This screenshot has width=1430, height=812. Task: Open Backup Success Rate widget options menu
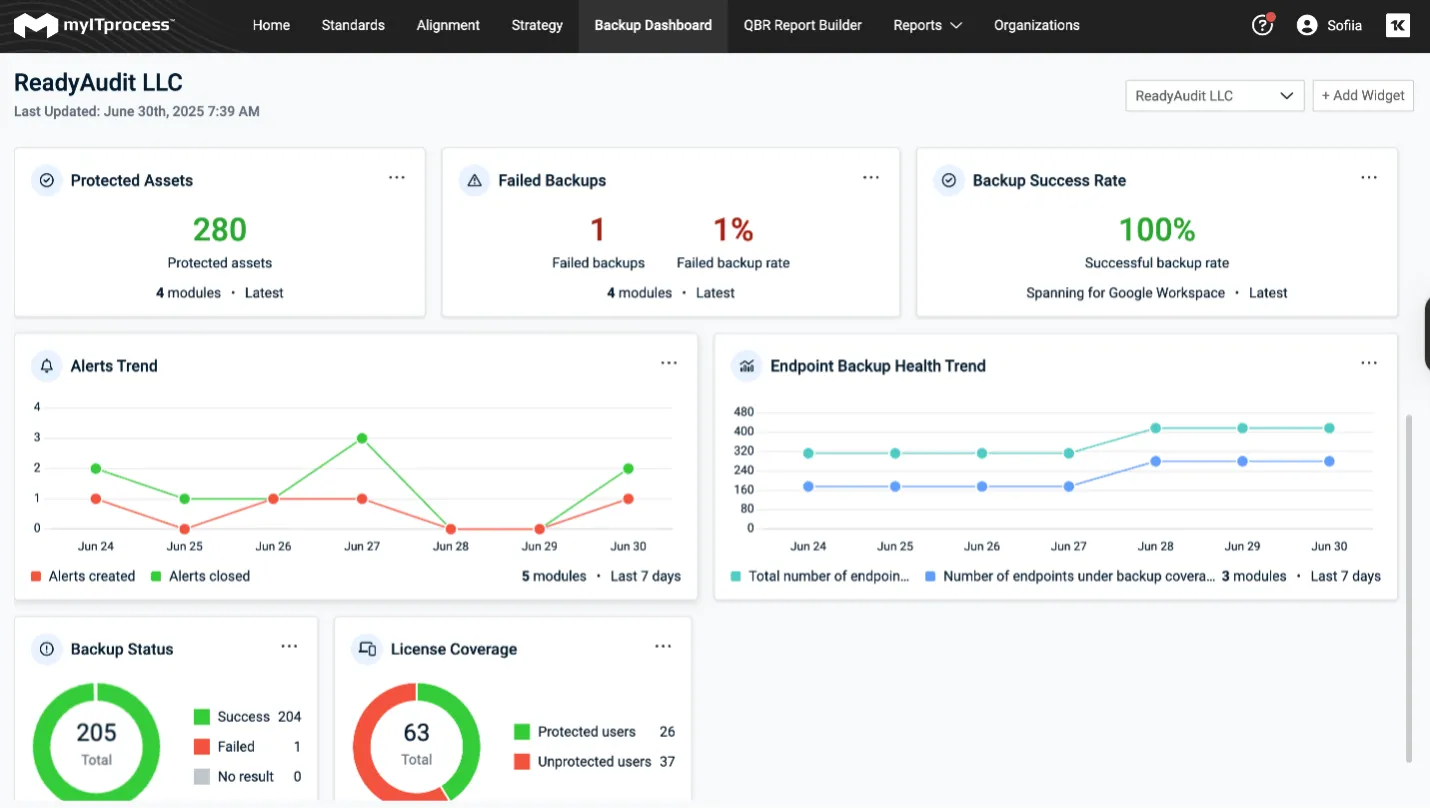coord(1369,178)
